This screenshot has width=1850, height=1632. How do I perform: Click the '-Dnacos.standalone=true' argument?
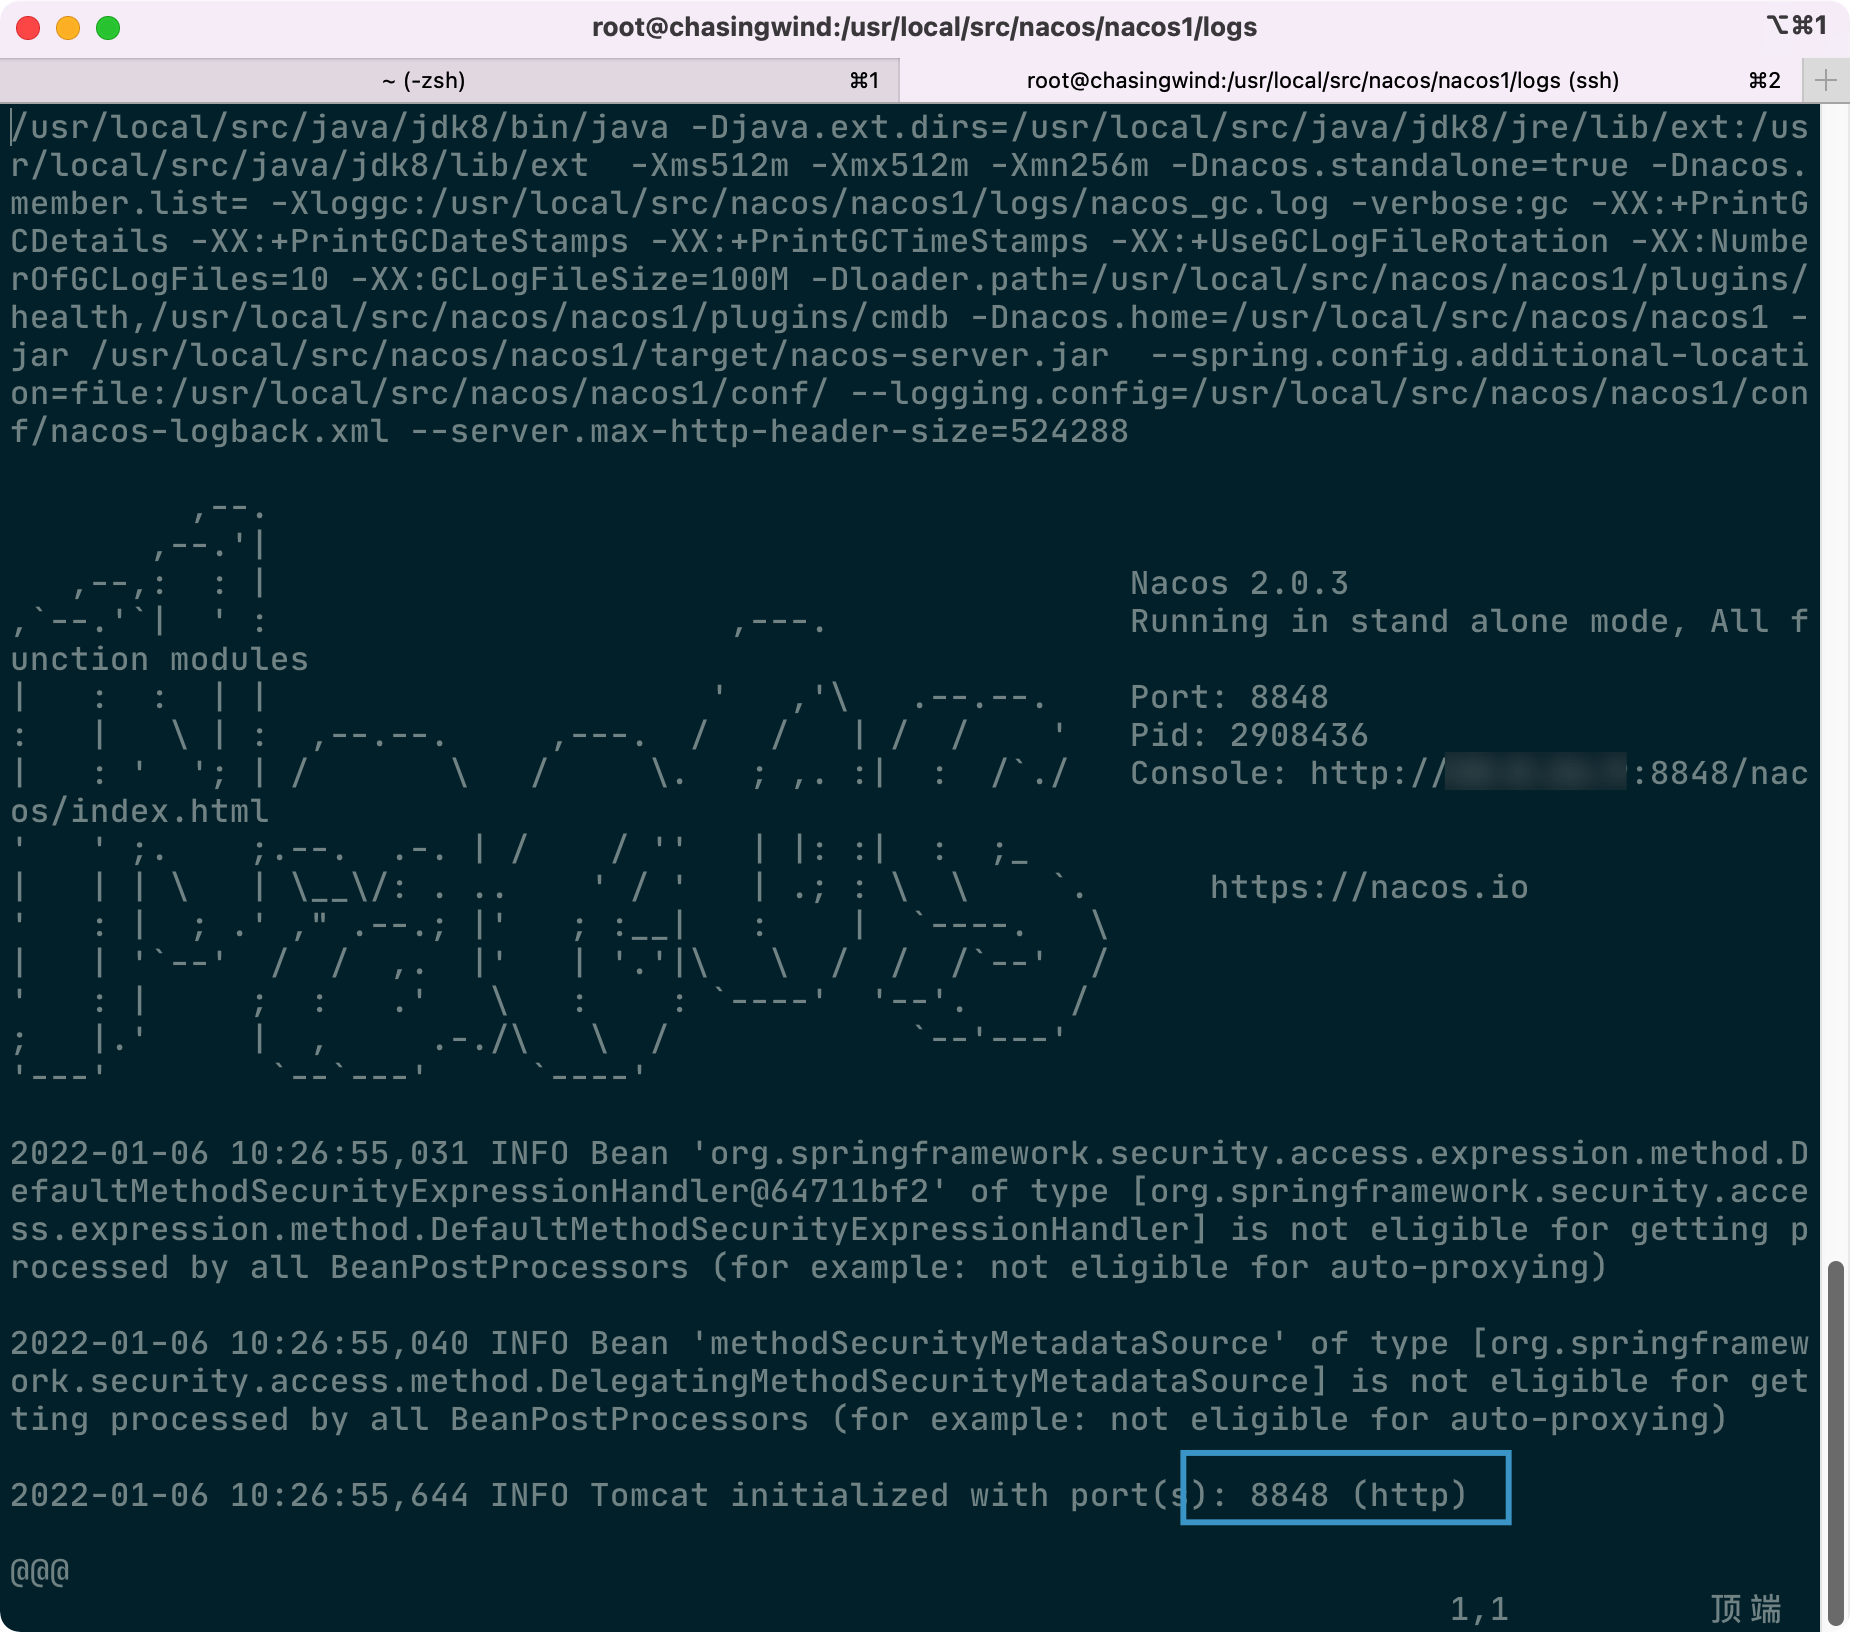(1399, 165)
